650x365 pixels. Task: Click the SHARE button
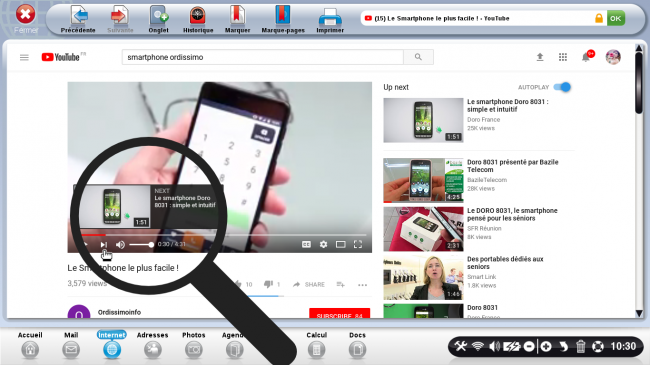pos(309,285)
